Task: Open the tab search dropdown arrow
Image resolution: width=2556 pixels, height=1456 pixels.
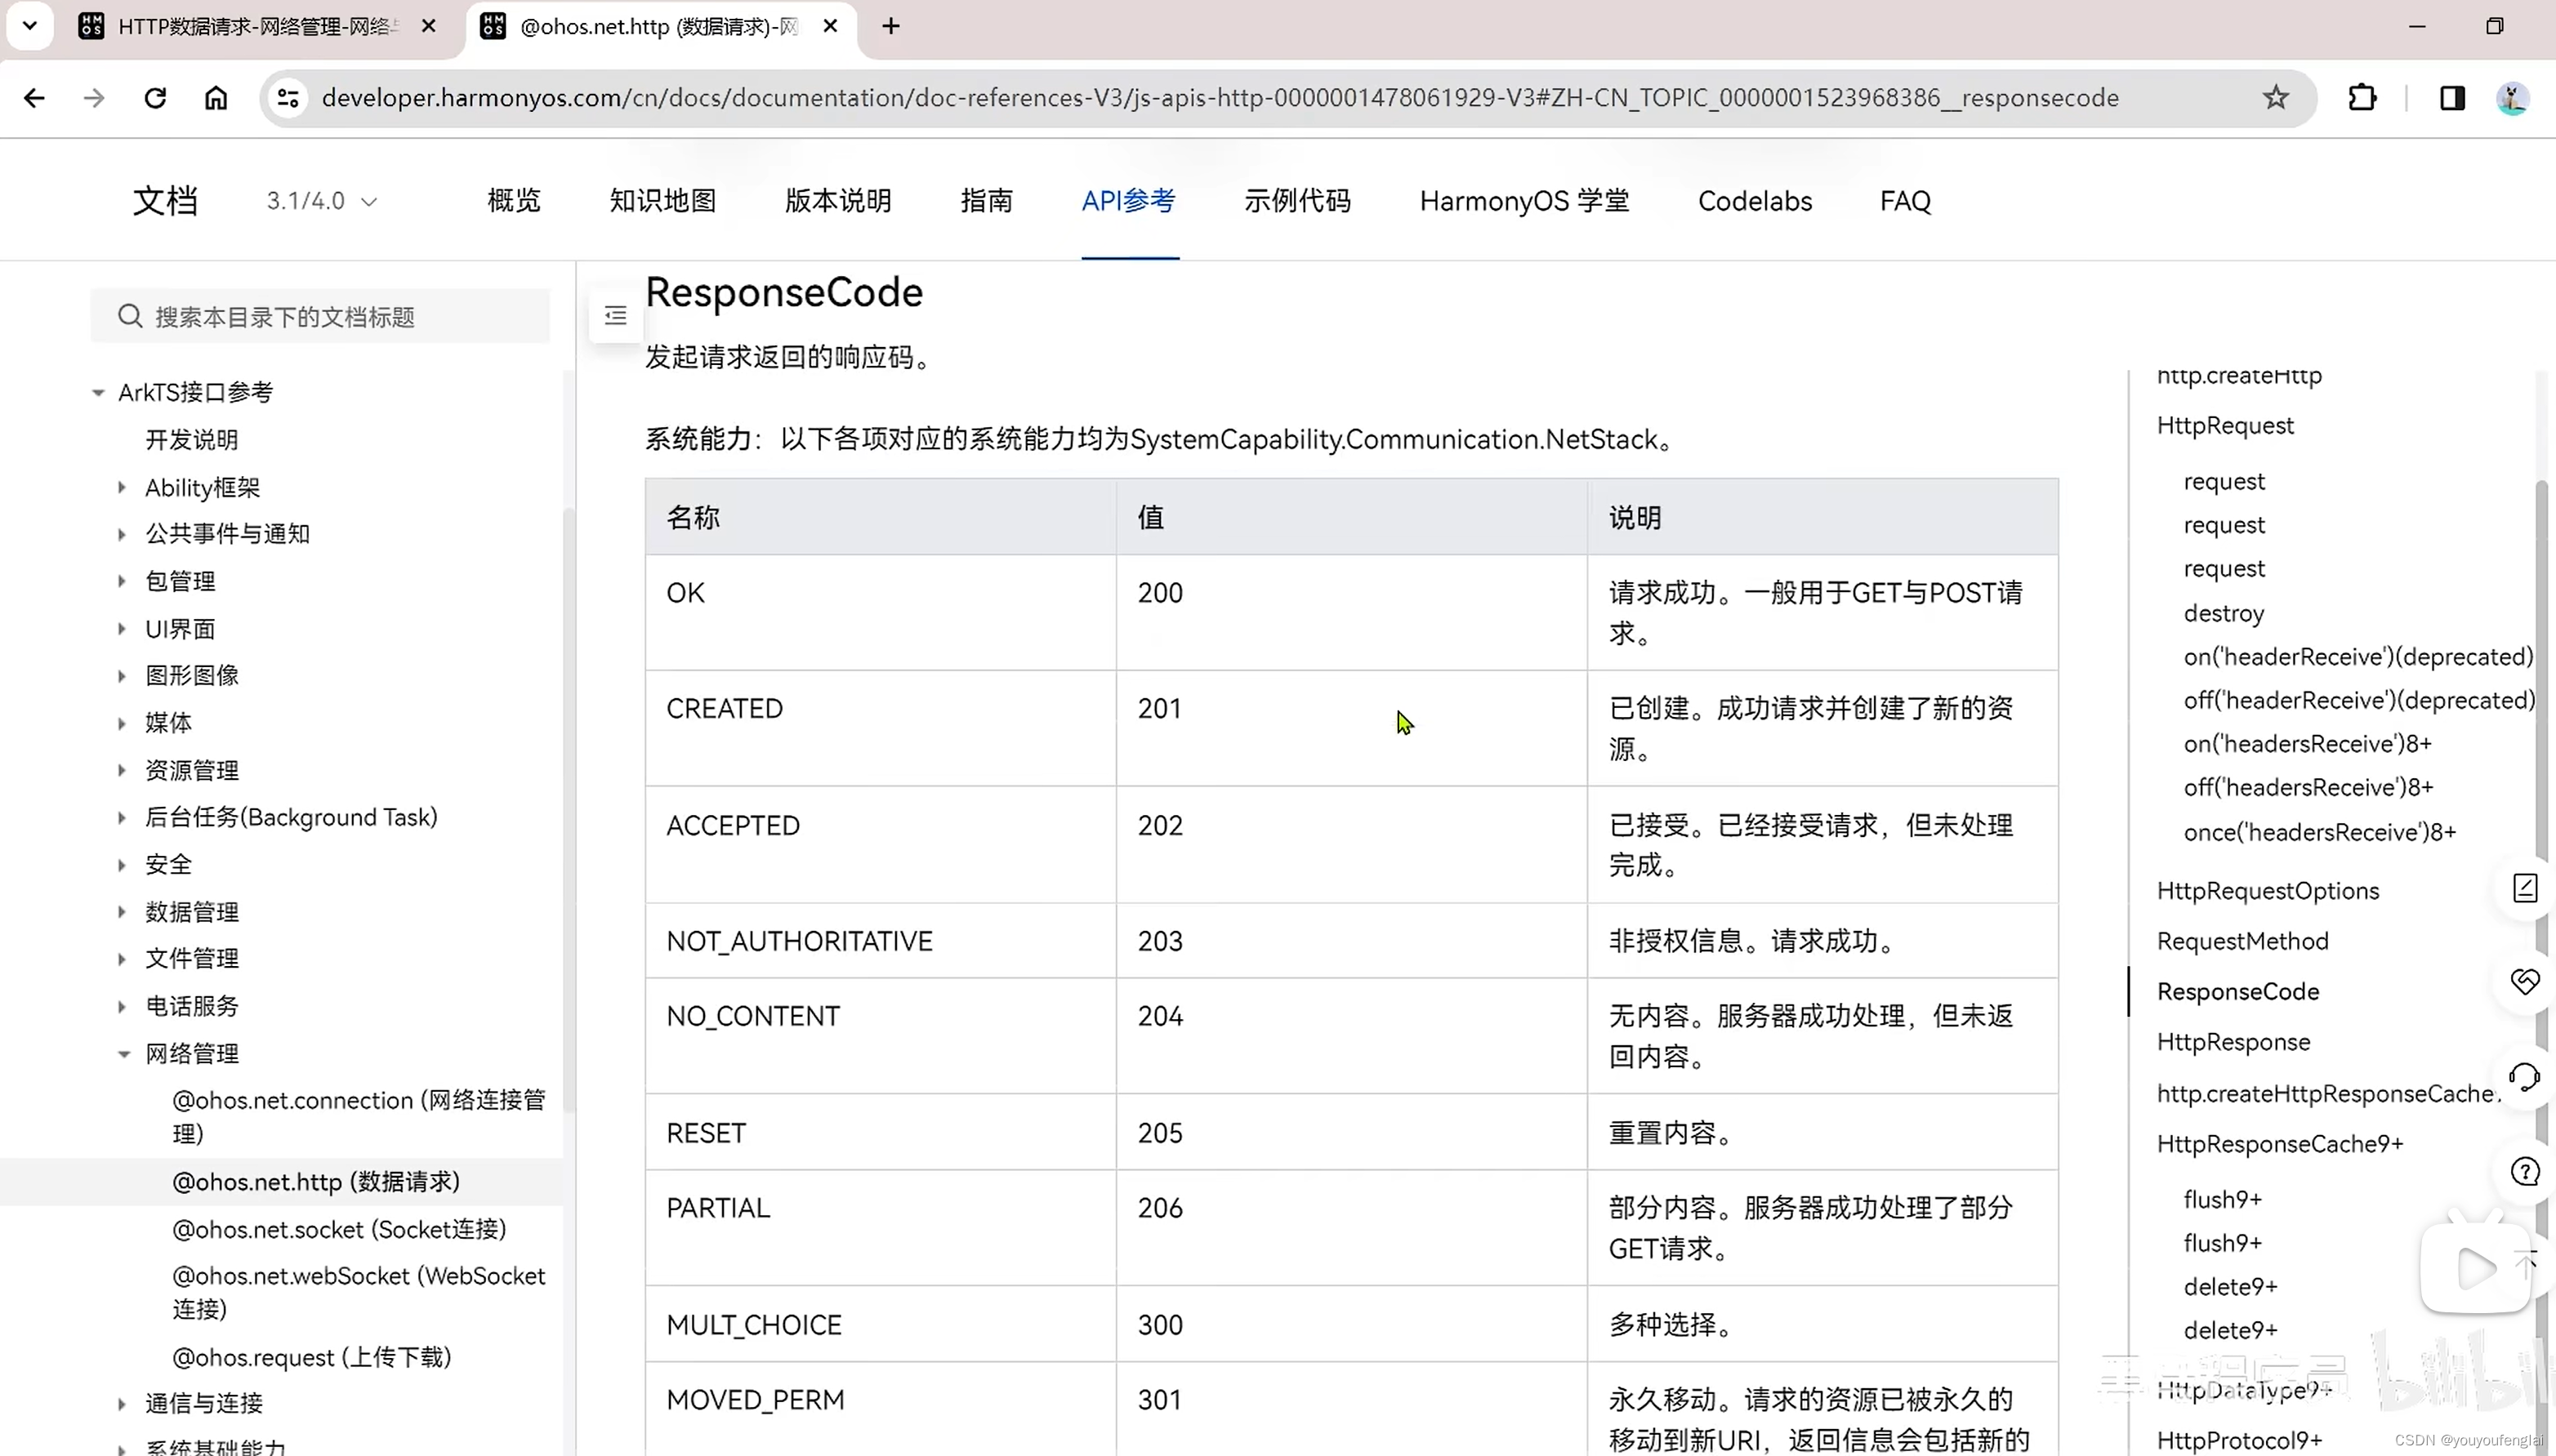Action: (30, 26)
